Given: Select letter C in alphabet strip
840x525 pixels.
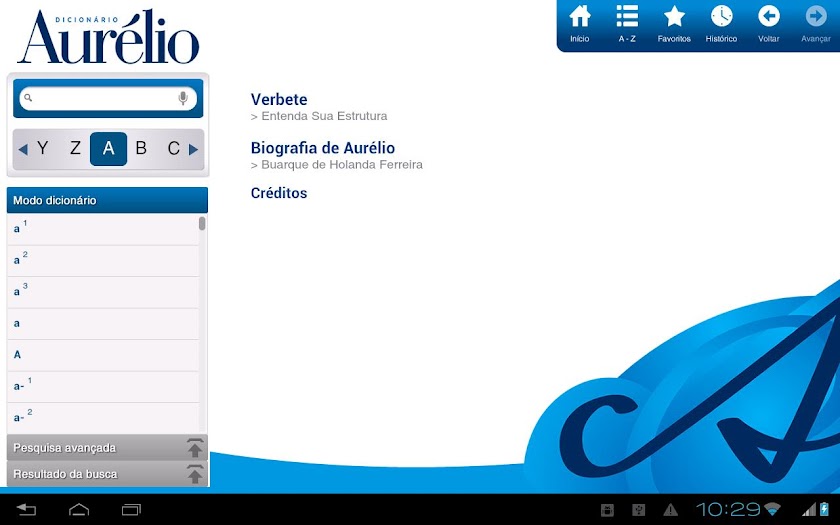Looking at the screenshot, I should pyautogui.click(x=174, y=148).
